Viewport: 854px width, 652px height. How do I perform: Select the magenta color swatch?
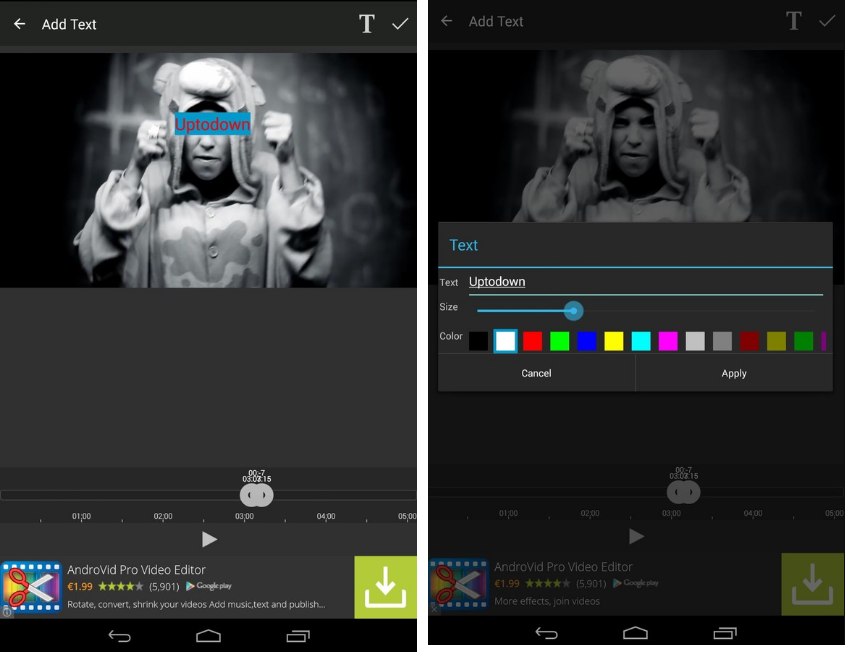tap(668, 341)
